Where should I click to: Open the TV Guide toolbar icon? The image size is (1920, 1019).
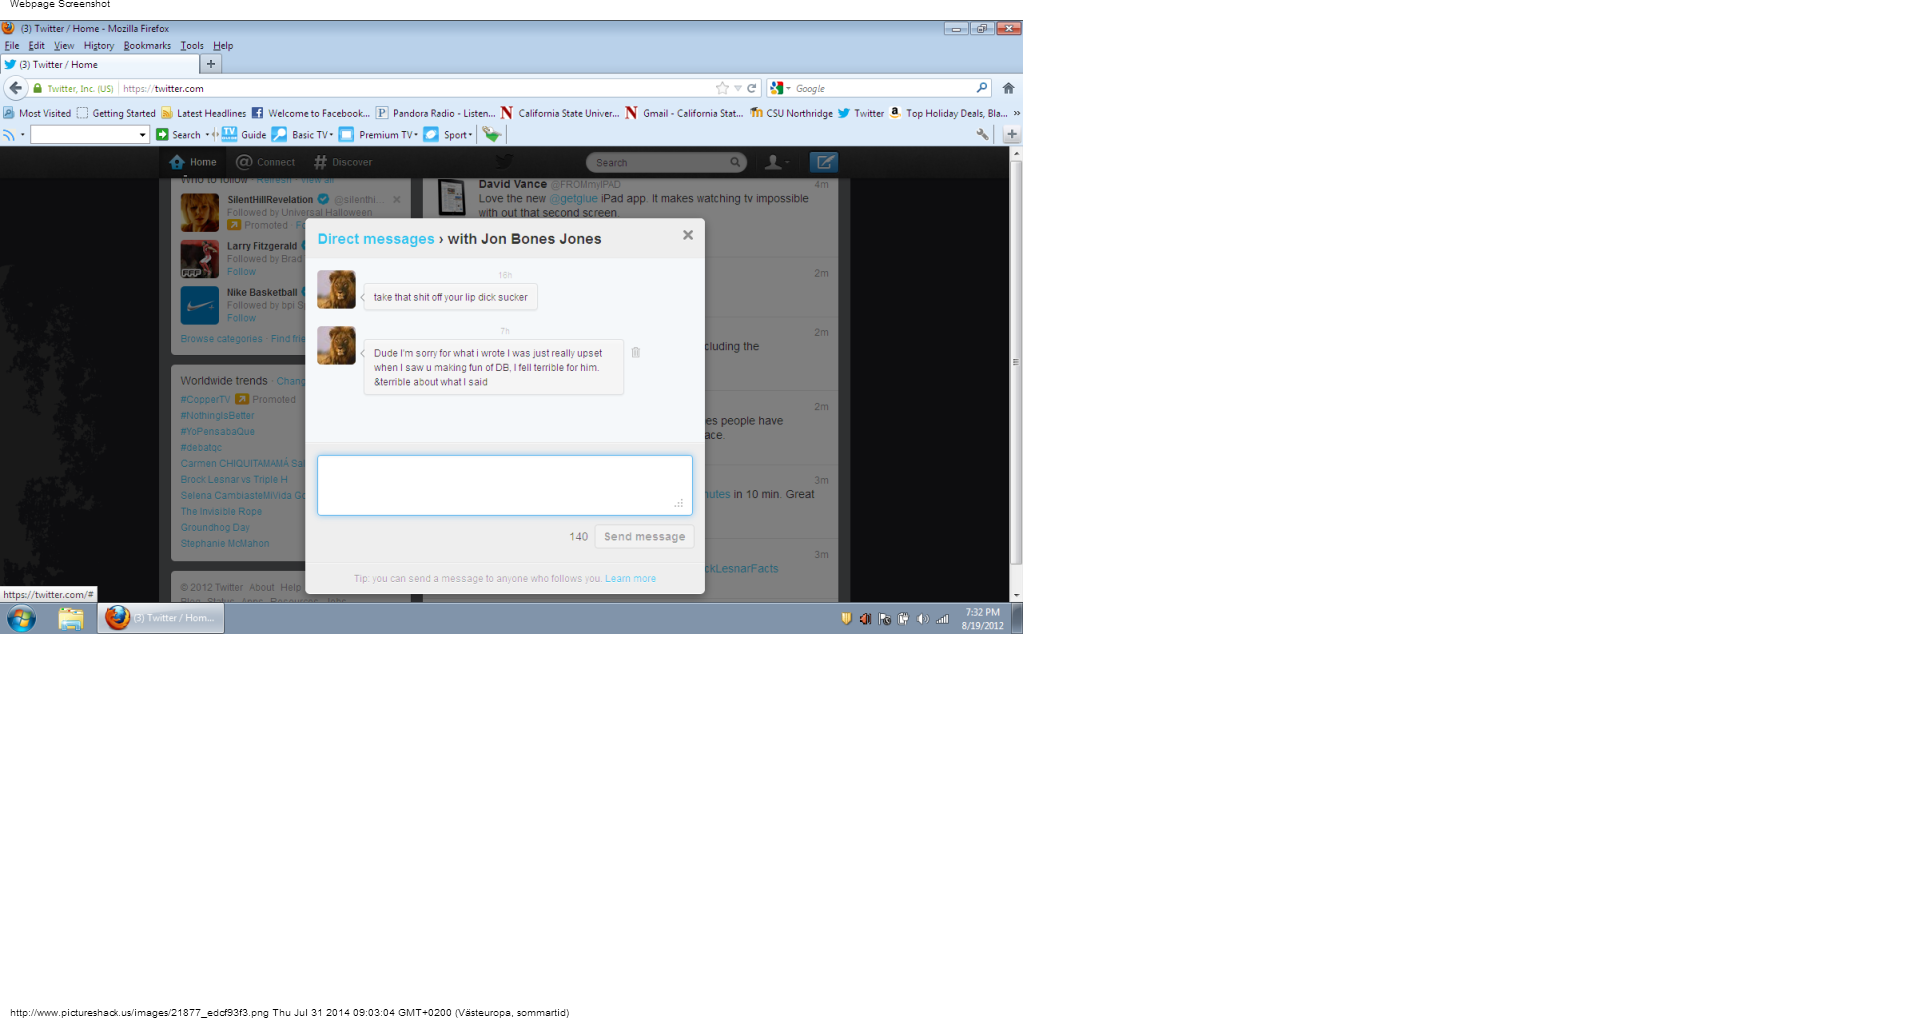click(x=229, y=134)
